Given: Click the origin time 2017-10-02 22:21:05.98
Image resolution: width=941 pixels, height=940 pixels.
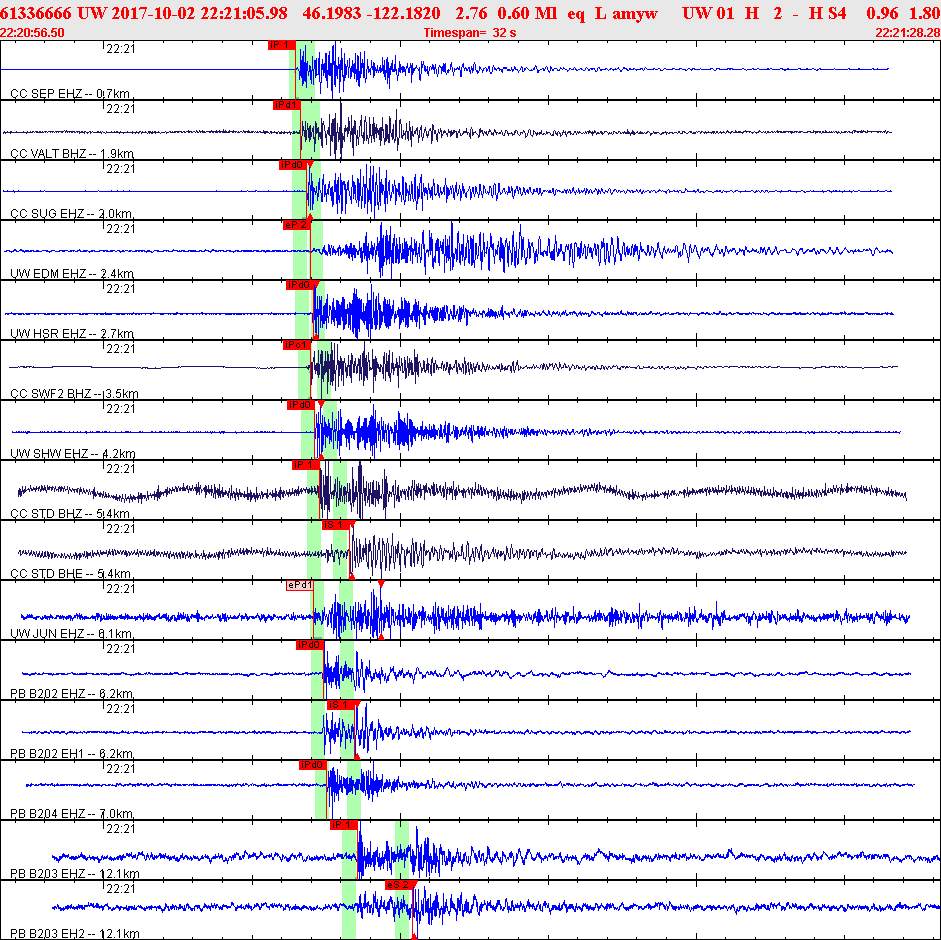Looking at the screenshot, I should [x=199, y=13].
